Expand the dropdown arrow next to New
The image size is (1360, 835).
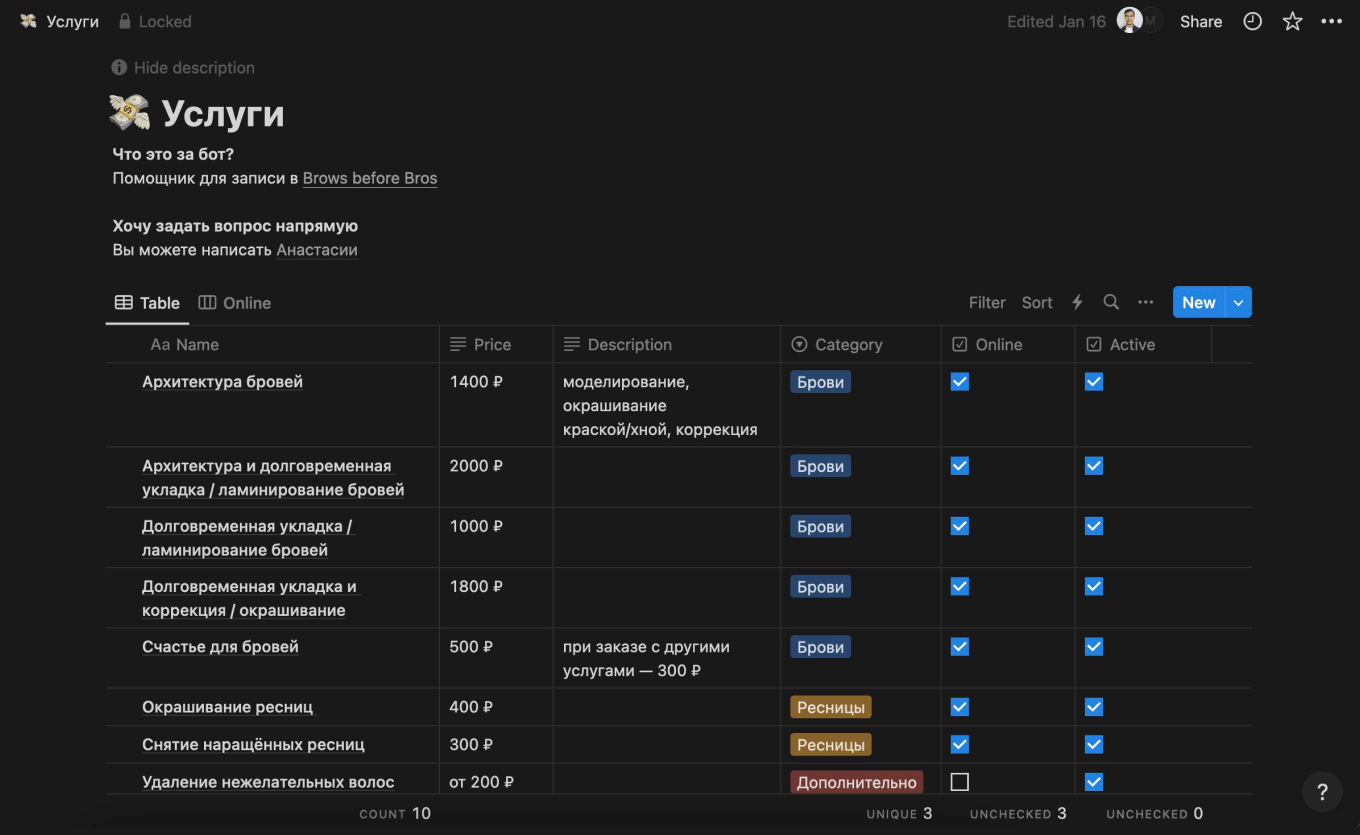(x=1239, y=302)
